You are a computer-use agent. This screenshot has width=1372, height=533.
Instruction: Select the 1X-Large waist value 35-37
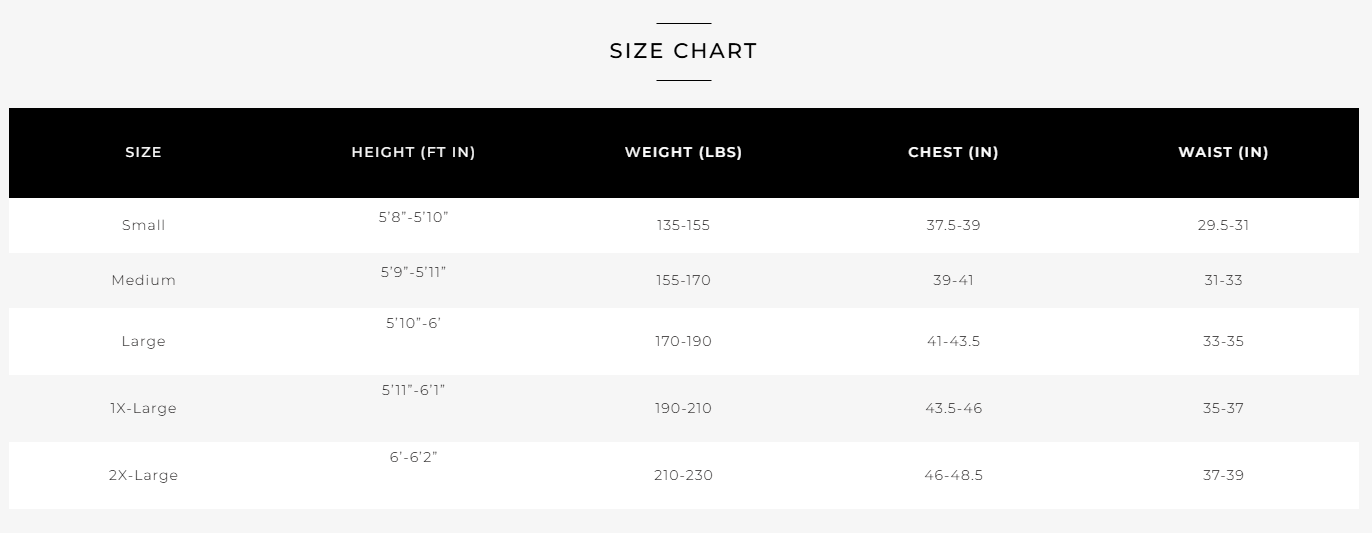pyautogui.click(x=1223, y=408)
